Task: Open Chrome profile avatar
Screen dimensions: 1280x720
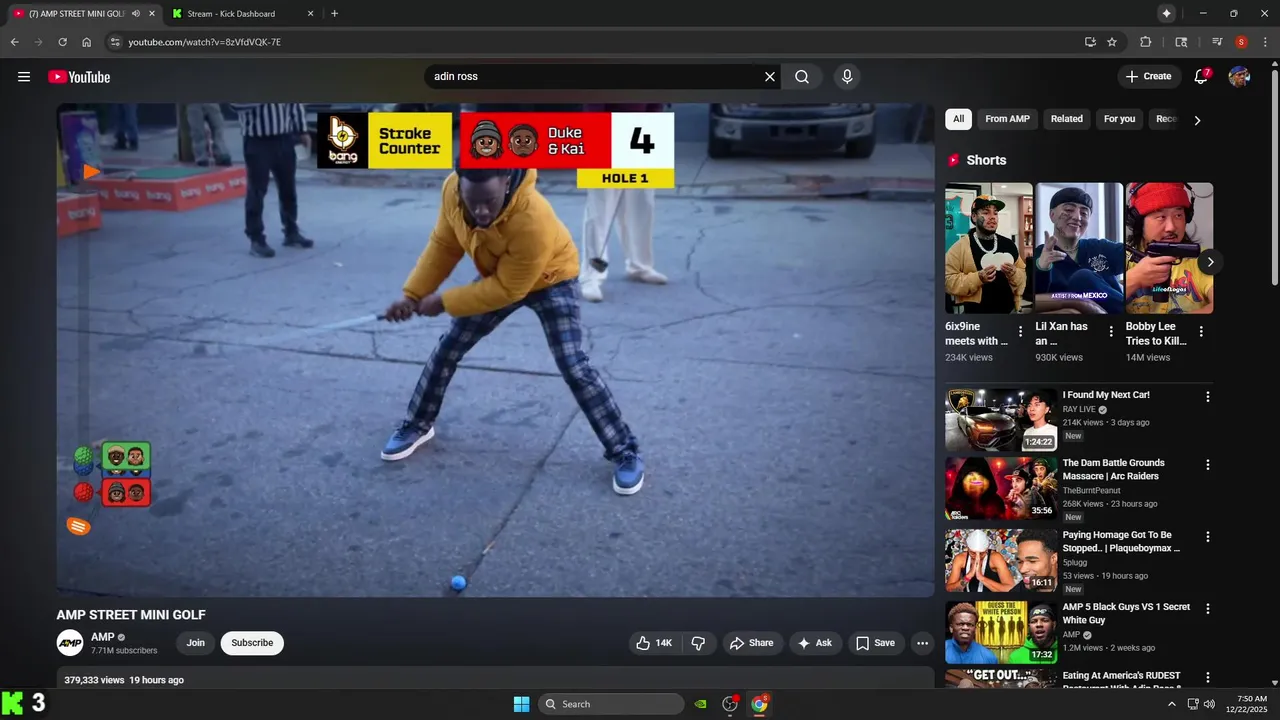Action: (1241, 42)
